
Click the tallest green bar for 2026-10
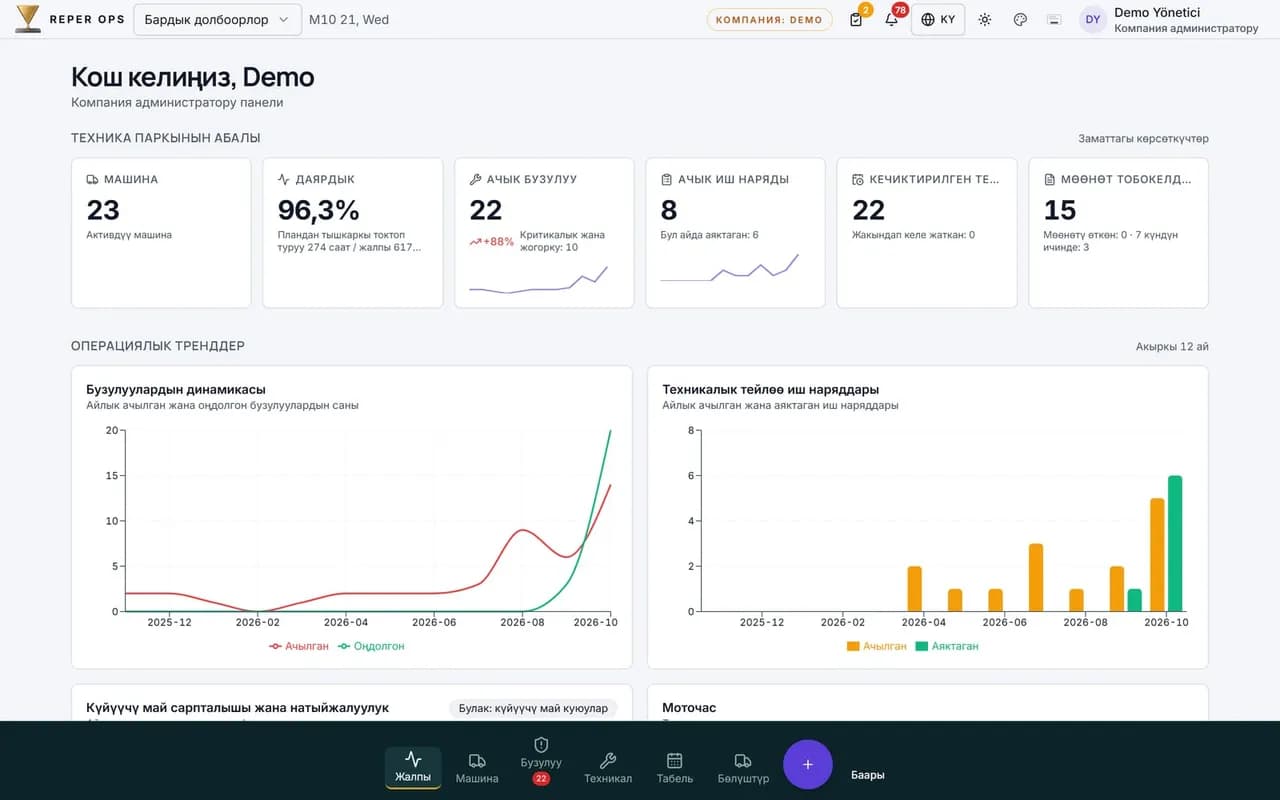click(1175, 543)
